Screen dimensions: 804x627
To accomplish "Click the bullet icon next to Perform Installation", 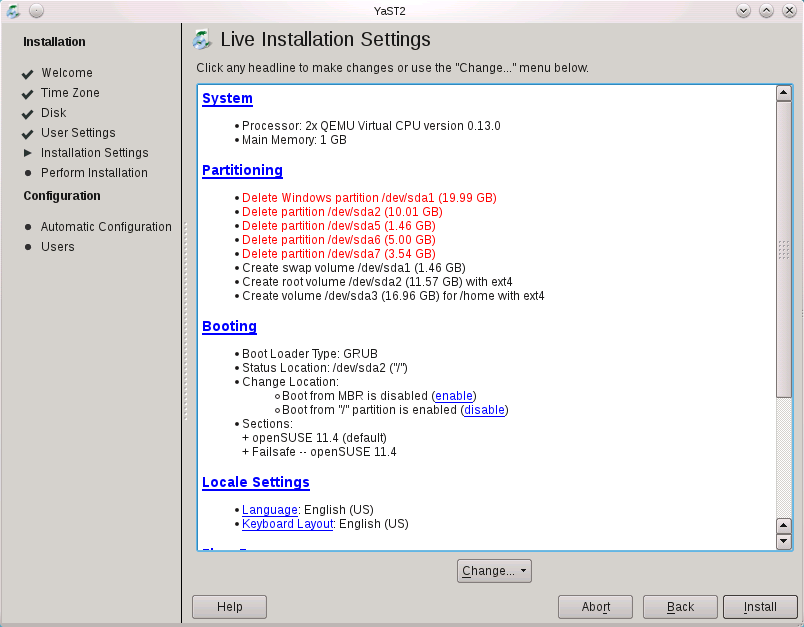I will (27, 173).
